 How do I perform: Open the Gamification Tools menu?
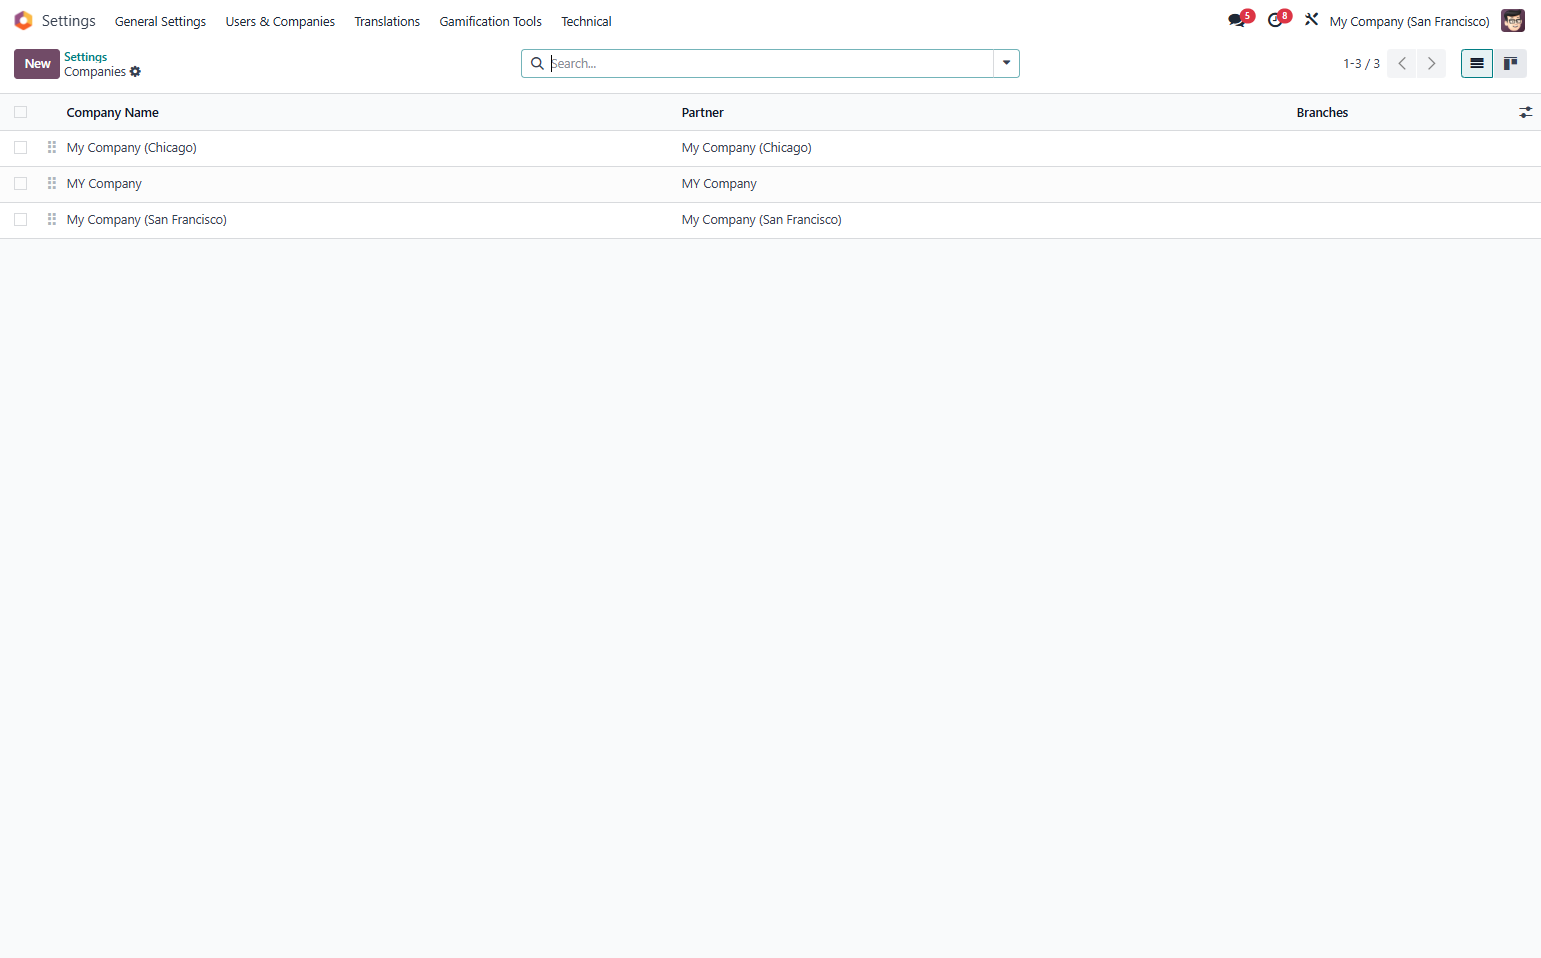490,22
